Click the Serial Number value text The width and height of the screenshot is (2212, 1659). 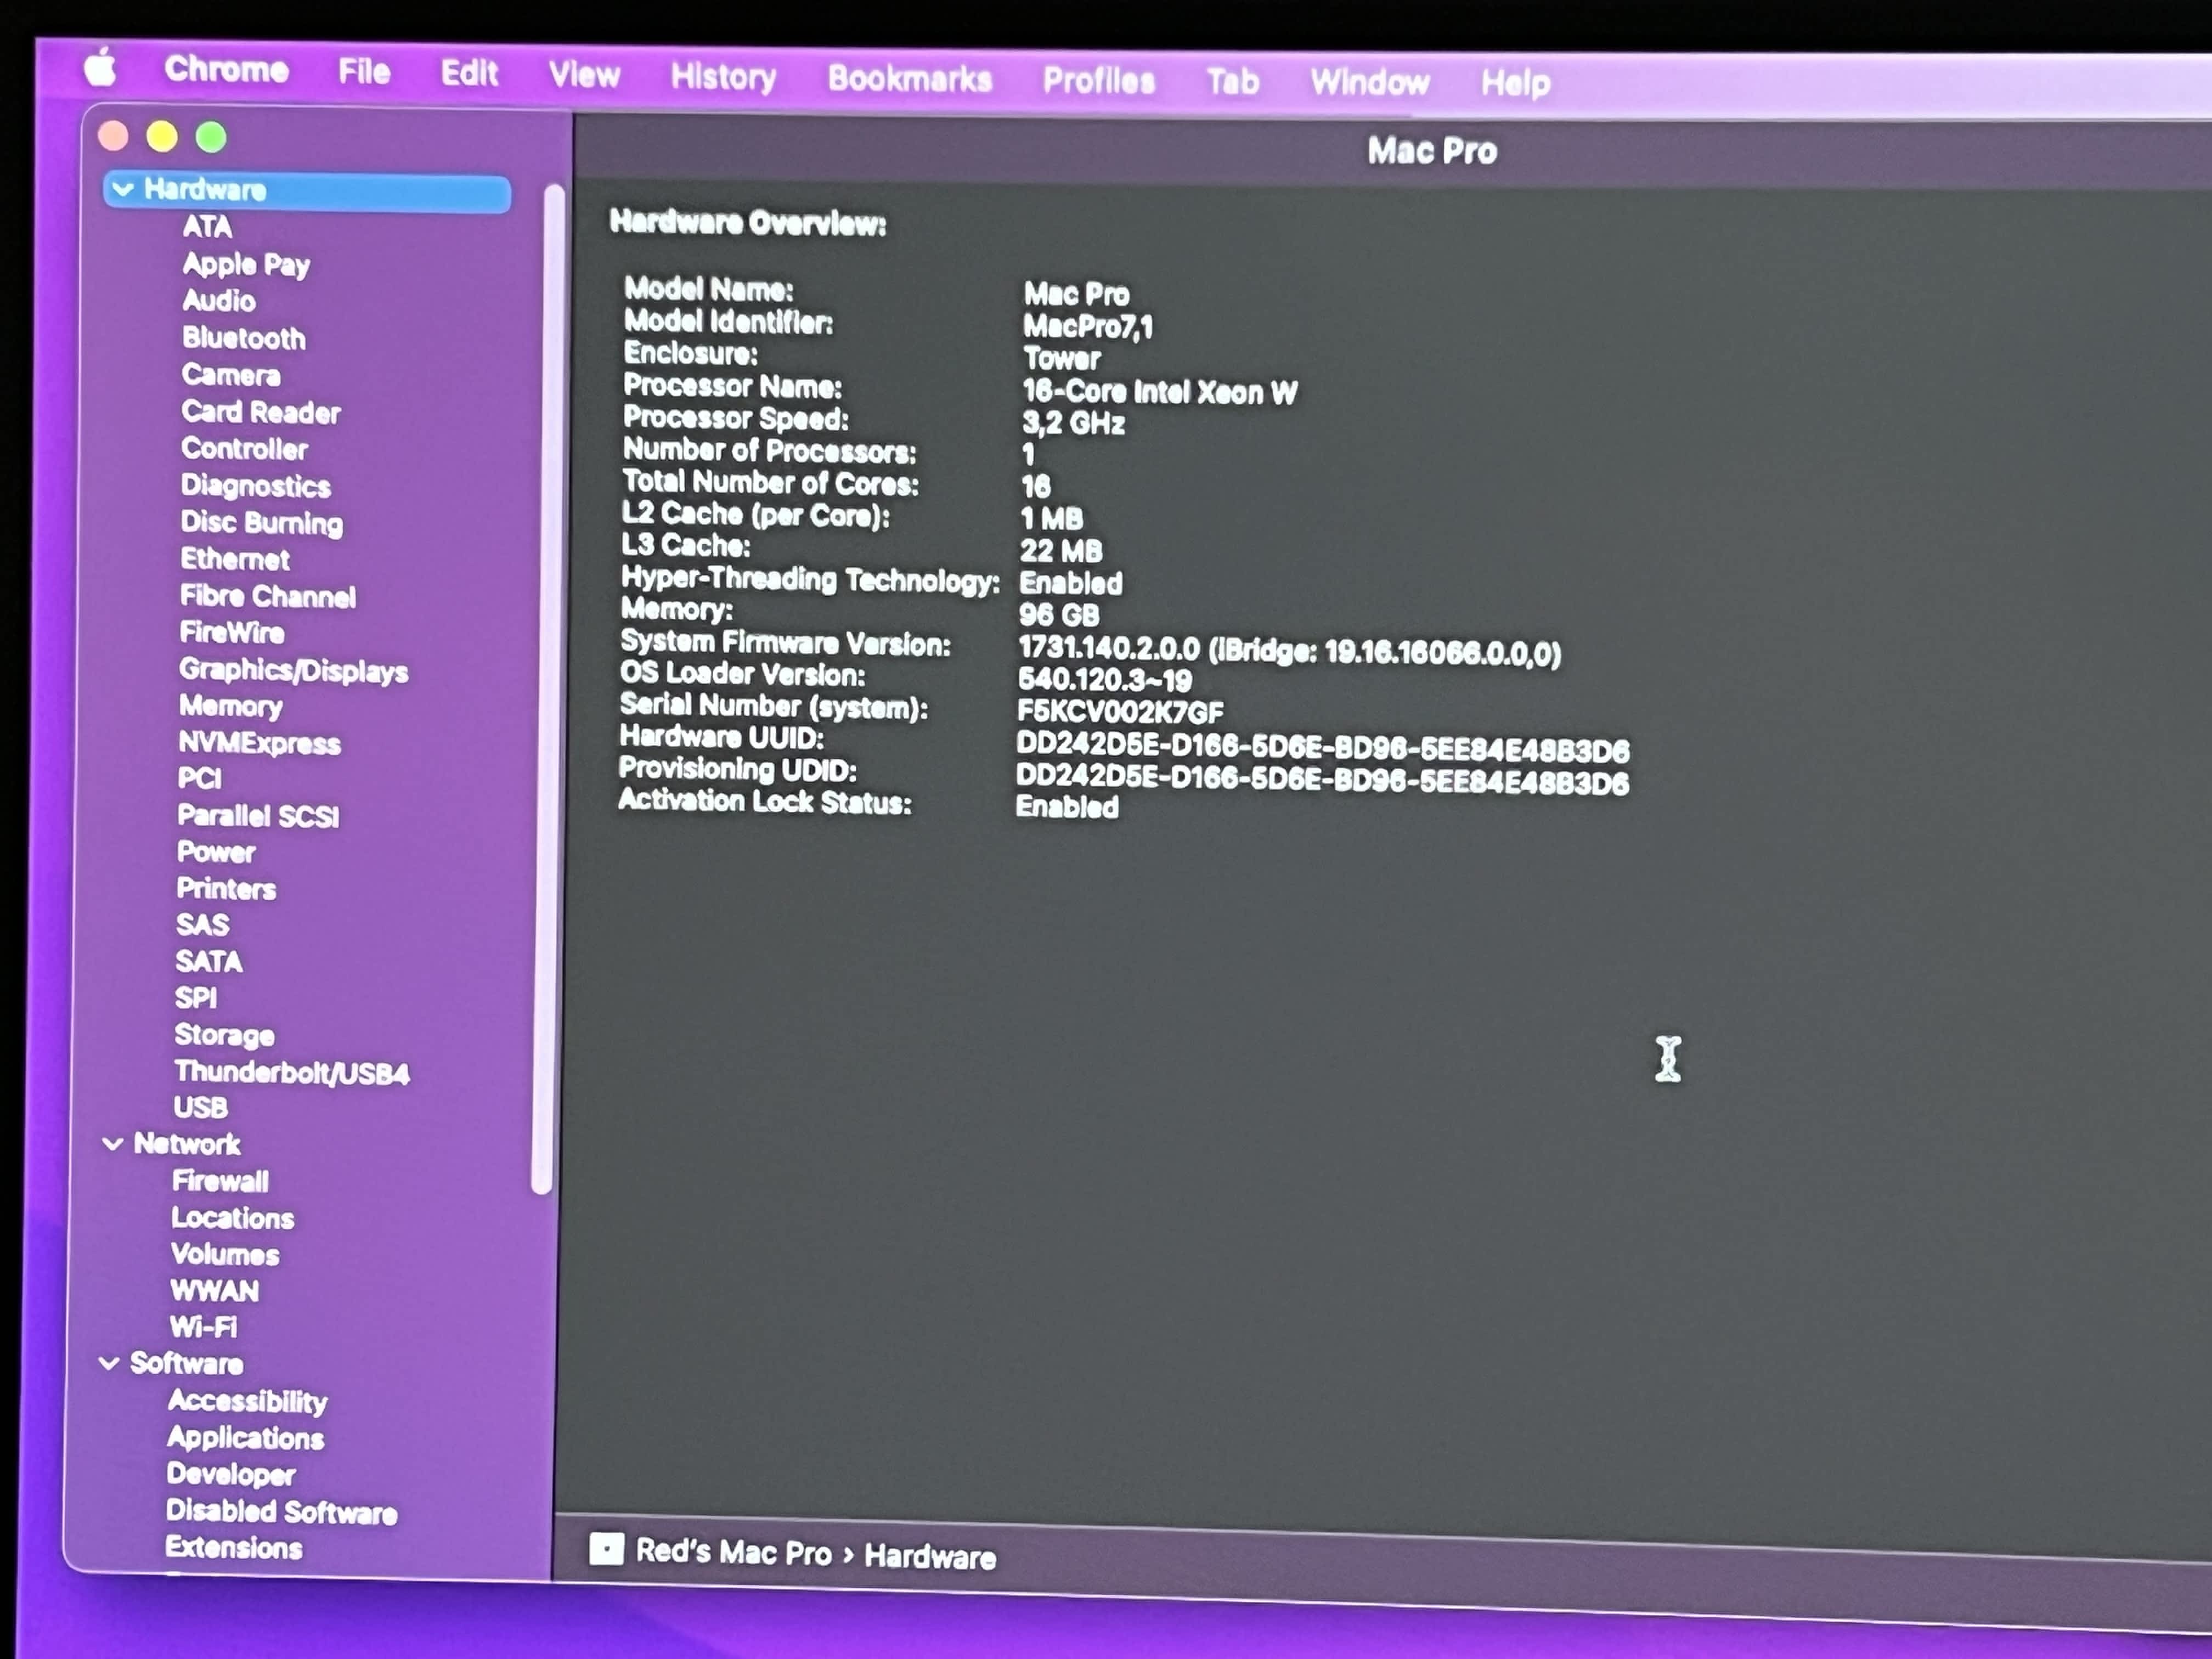[1120, 712]
